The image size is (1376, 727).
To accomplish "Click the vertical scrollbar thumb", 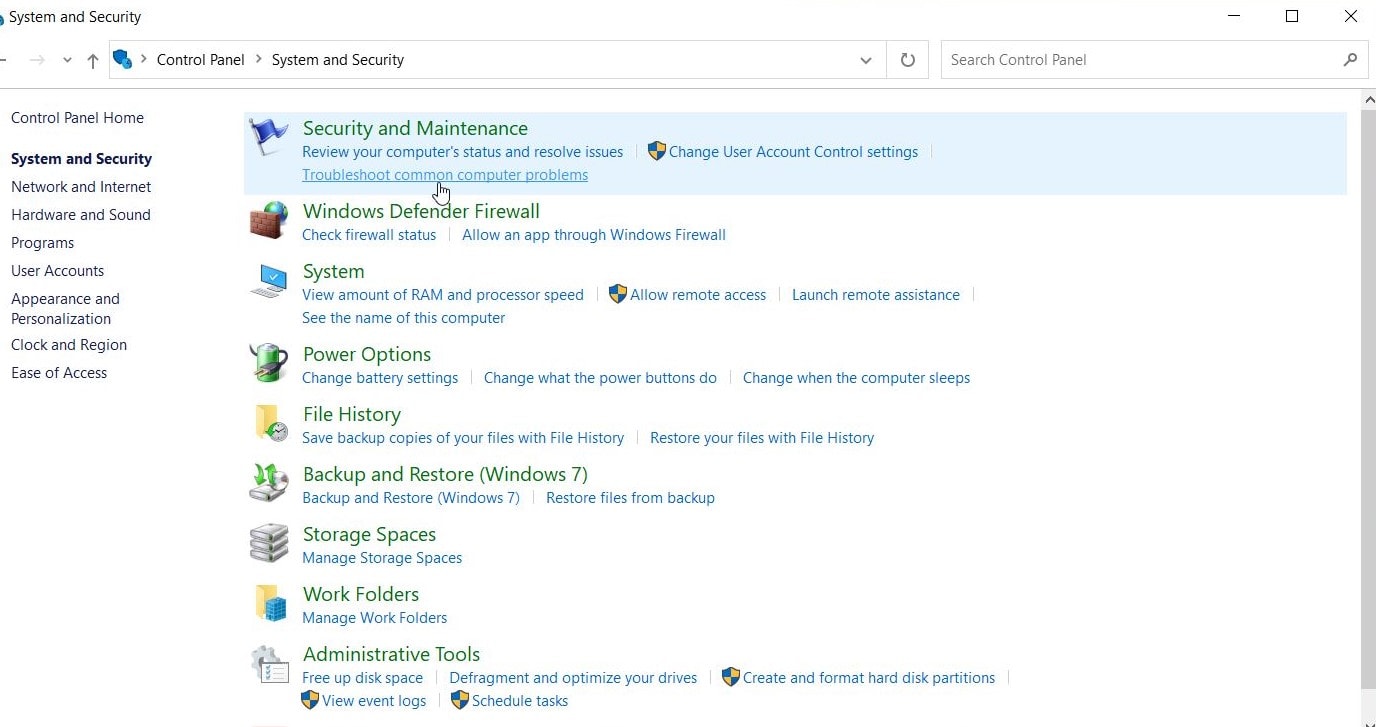I will tap(1368, 400).
